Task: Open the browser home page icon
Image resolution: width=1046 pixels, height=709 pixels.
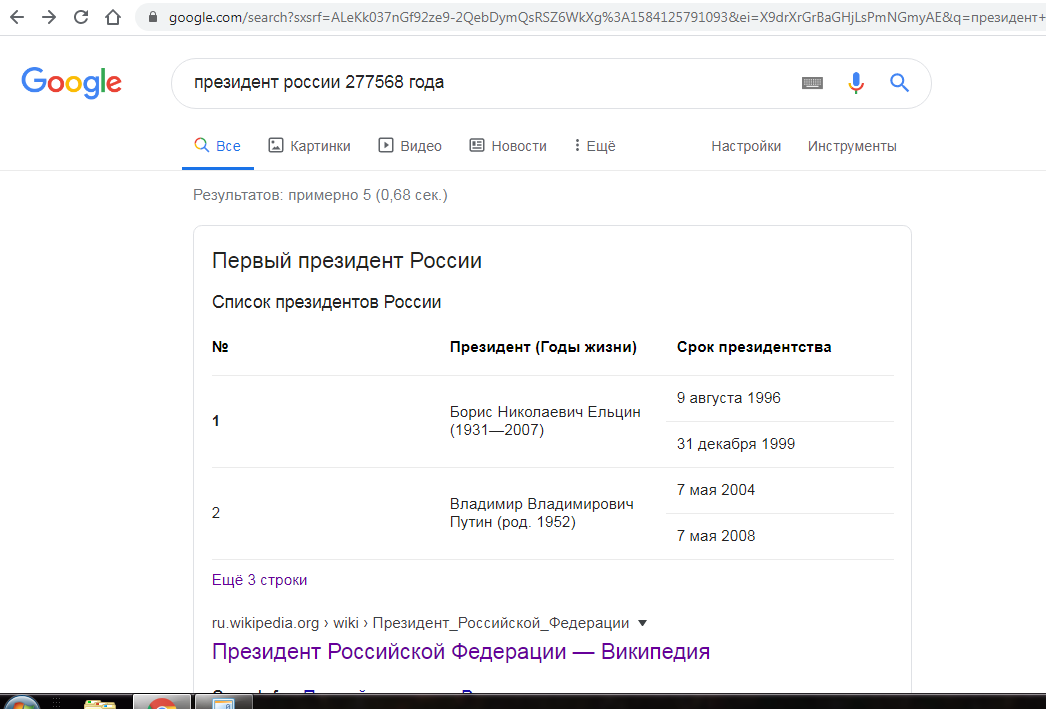Action: (x=113, y=17)
